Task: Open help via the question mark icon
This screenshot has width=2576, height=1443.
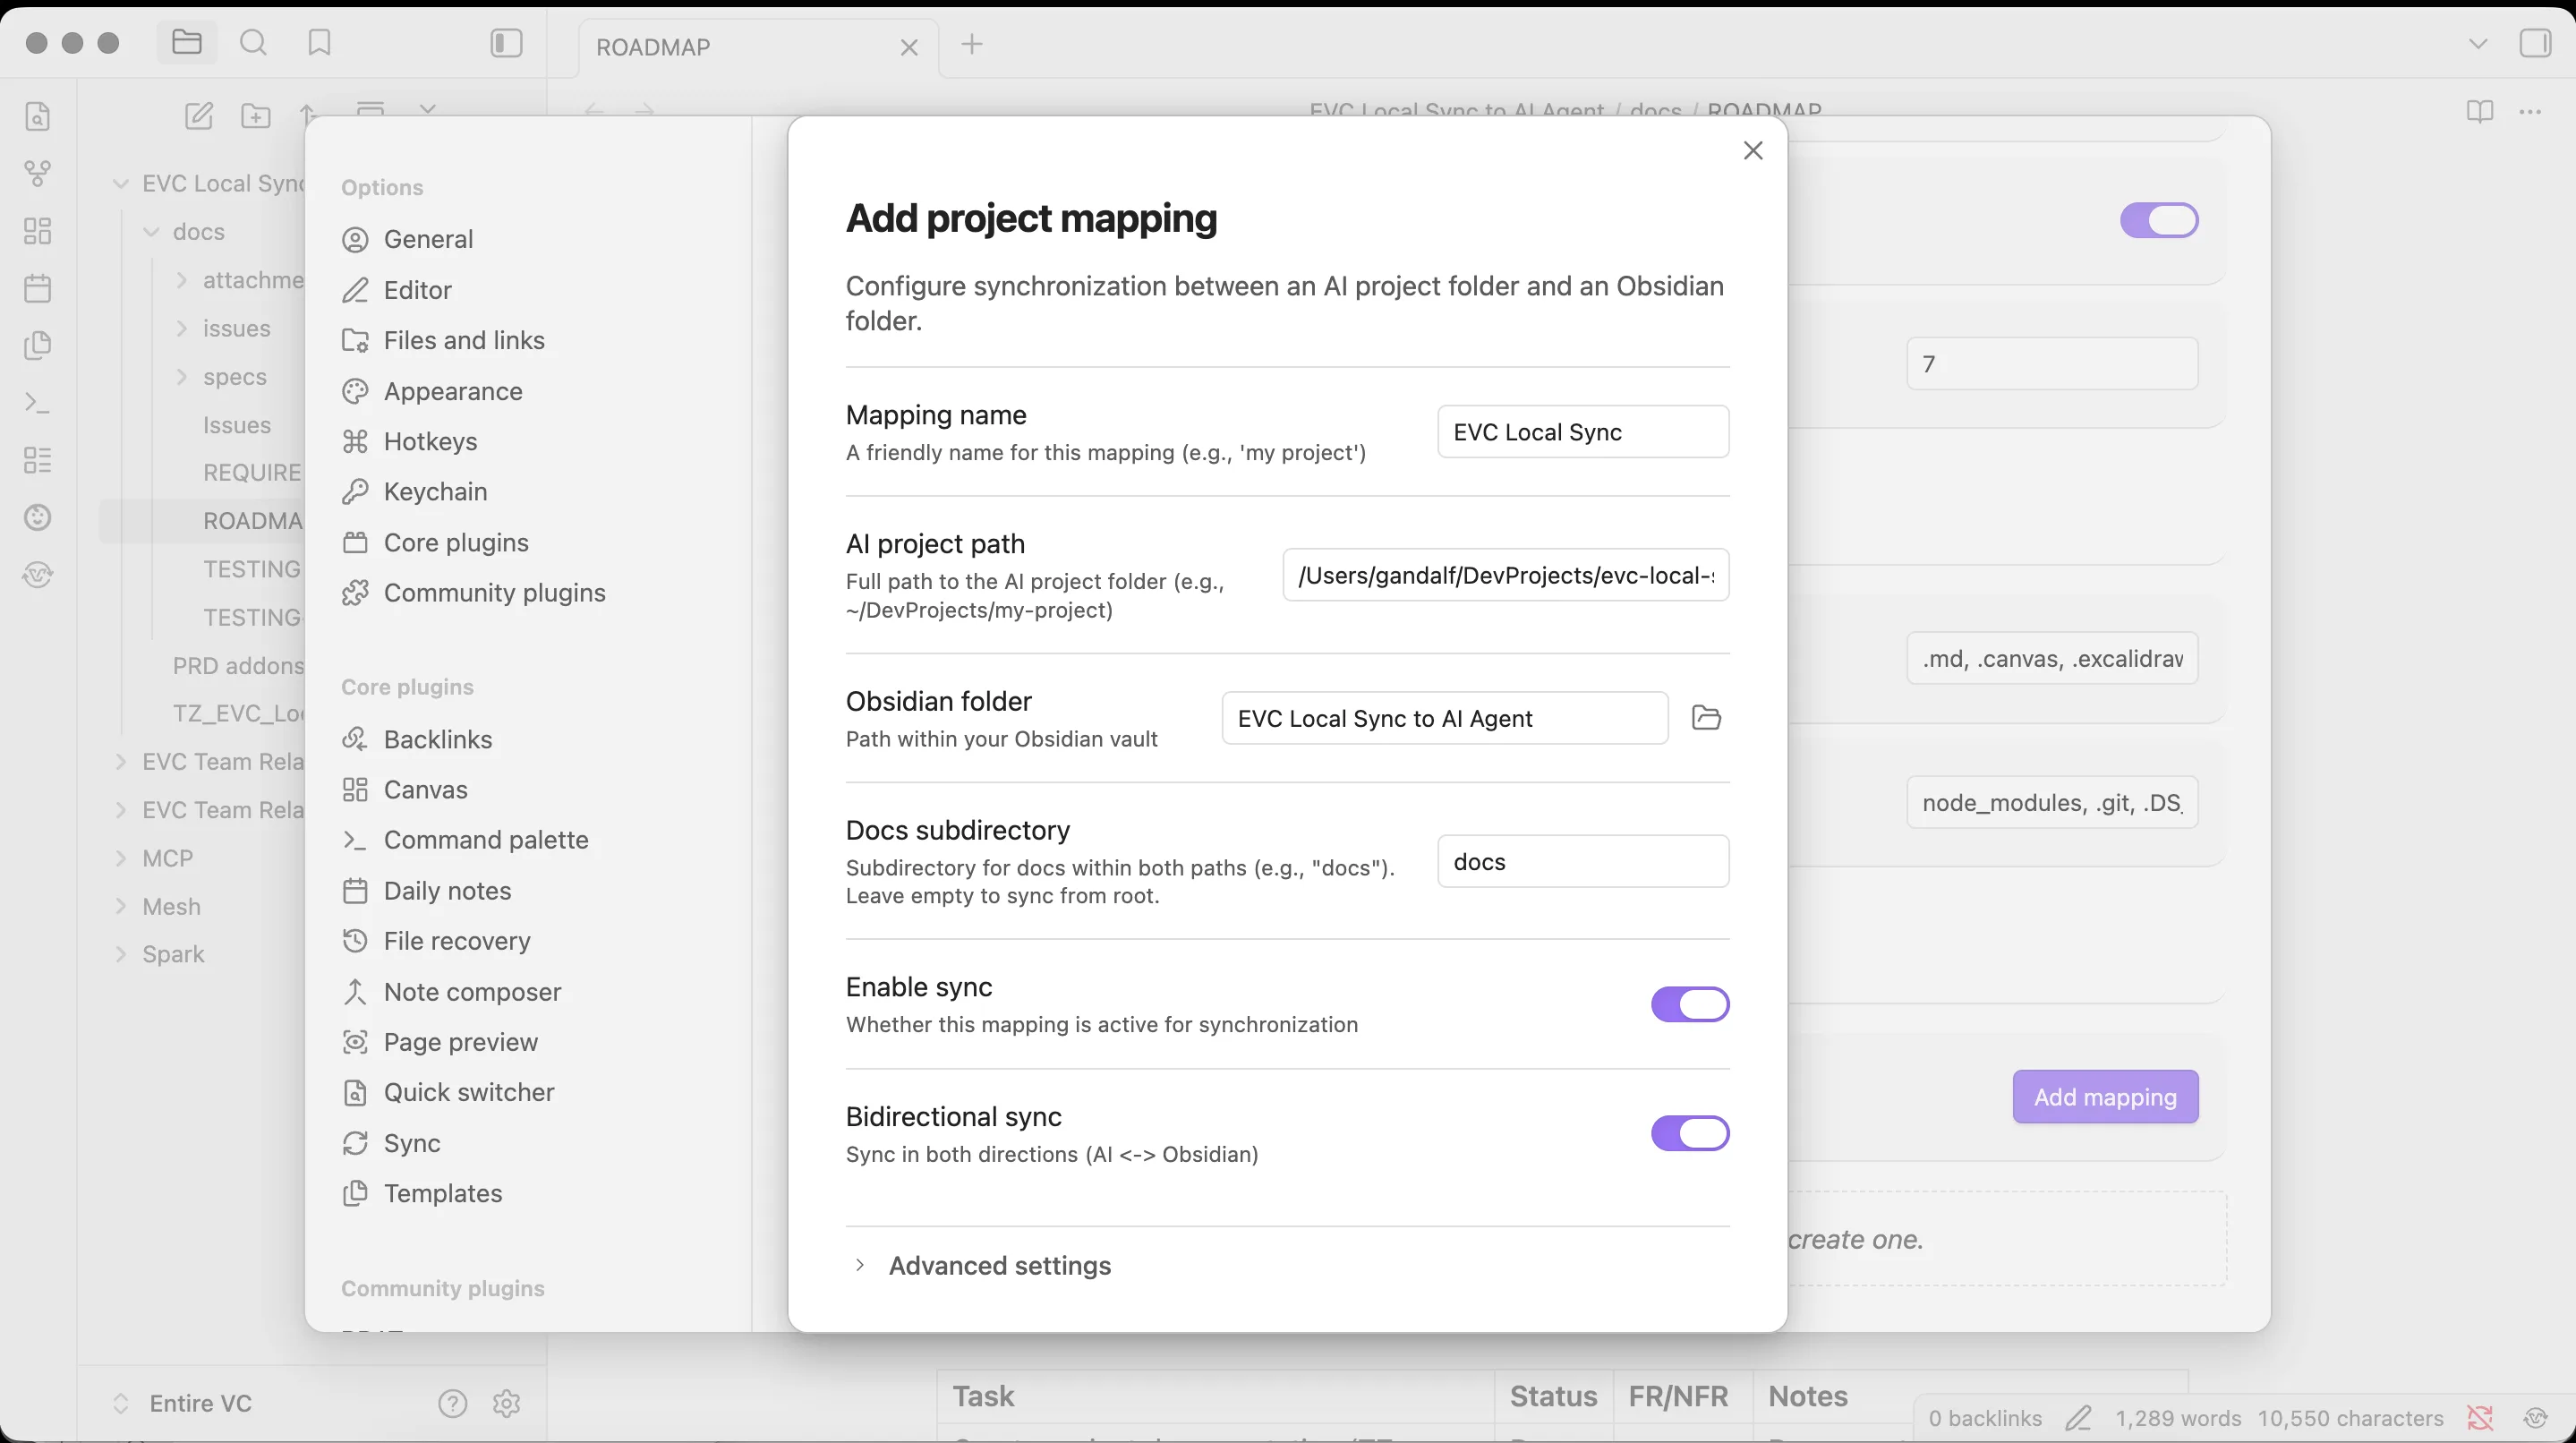Action: (453, 1404)
